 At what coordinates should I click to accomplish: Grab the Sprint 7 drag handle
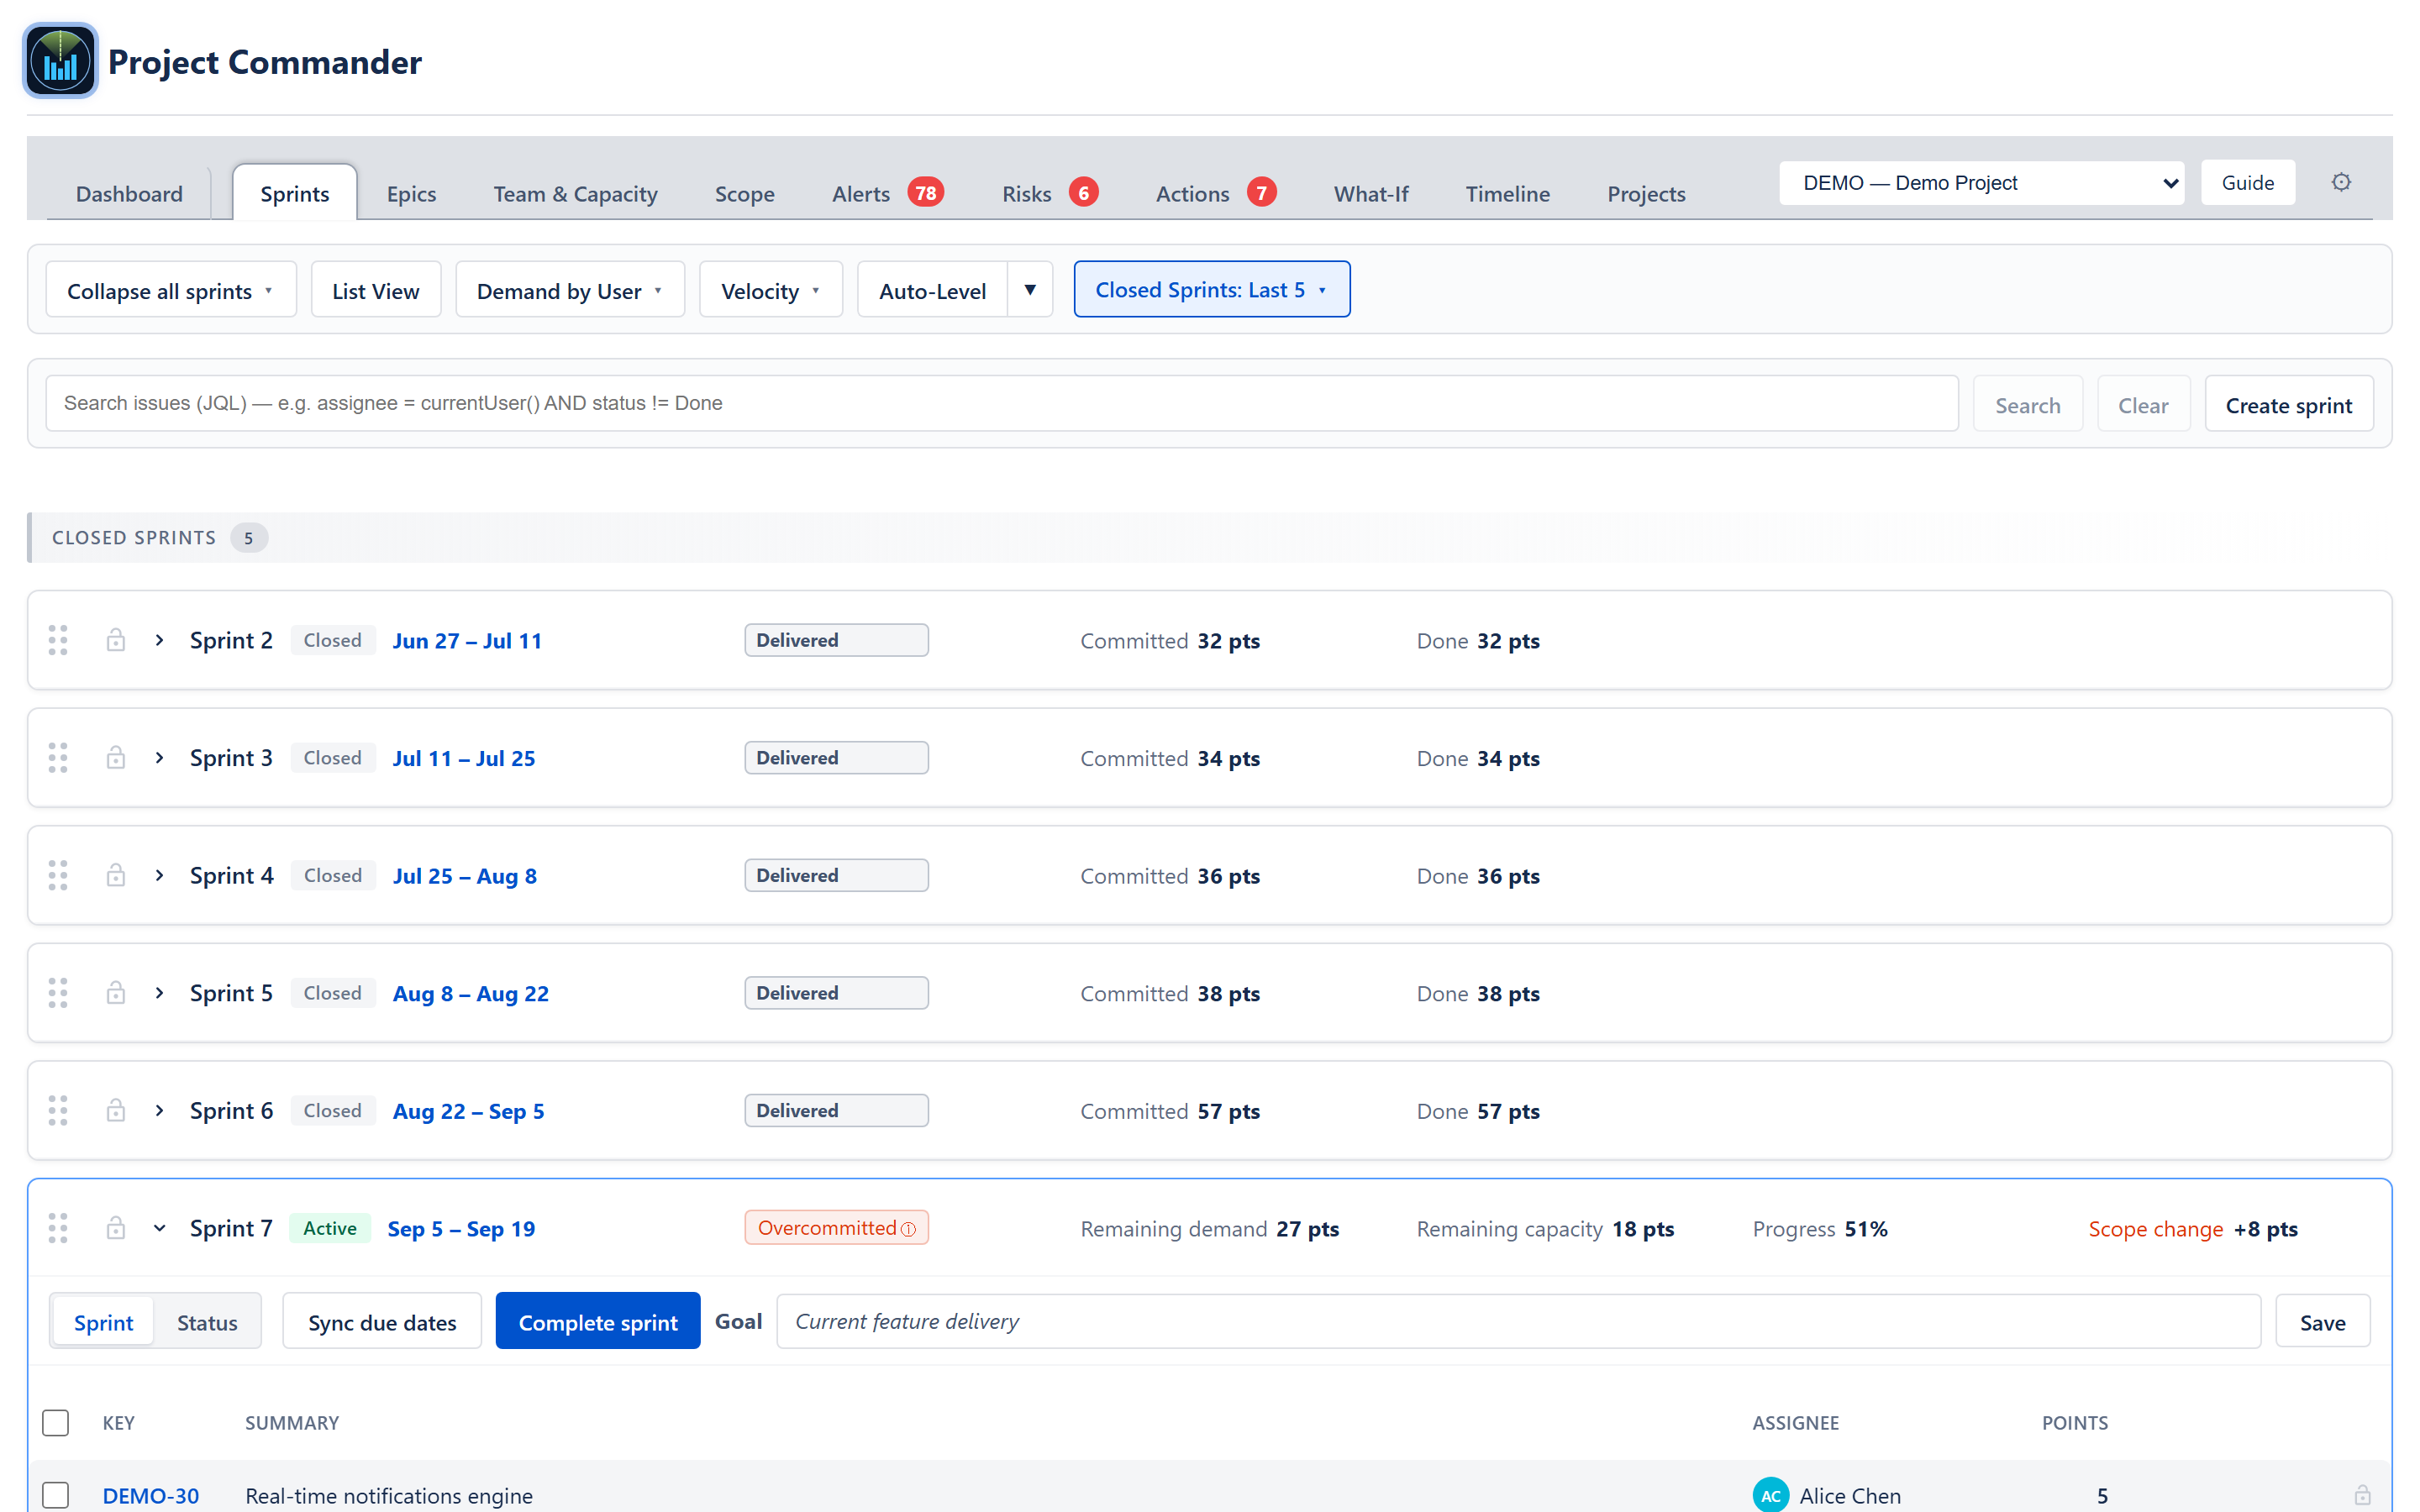tap(58, 1228)
